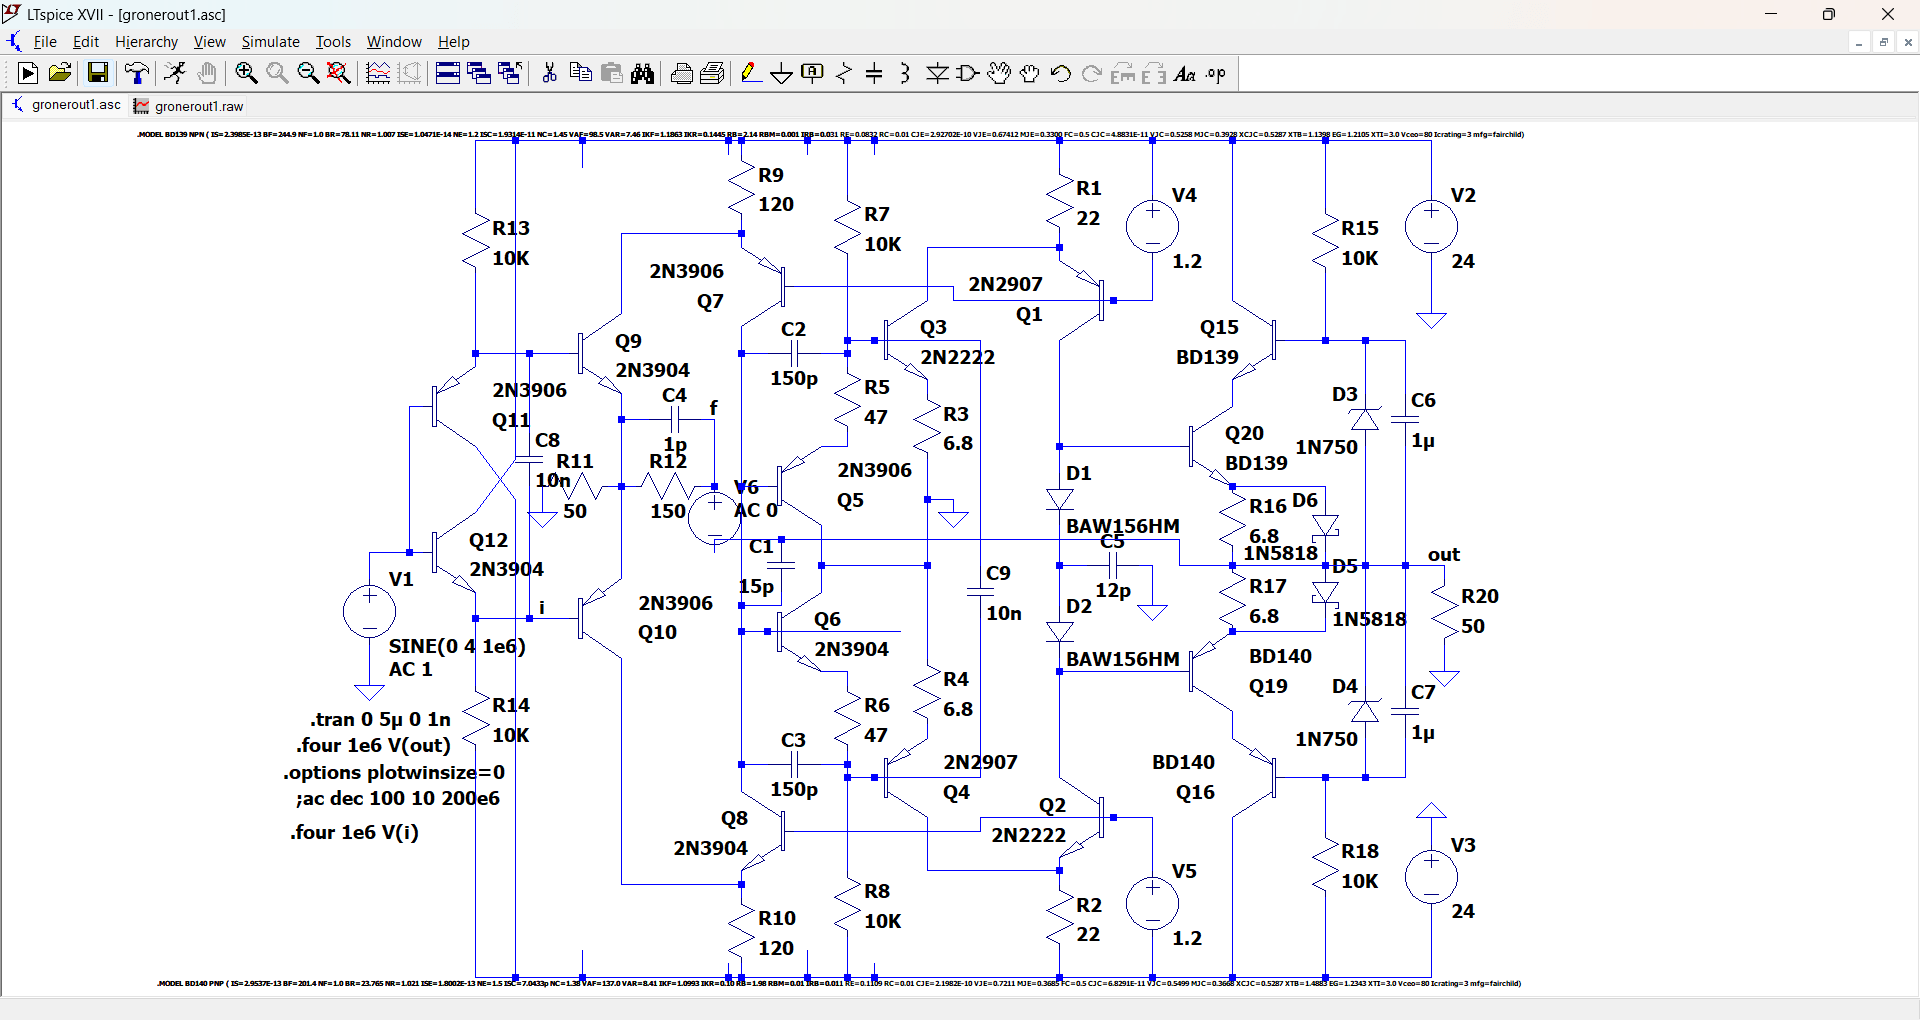This screenshot has height=1020, width=1920.
Task: Open the Window menu
Action: (x=394, y=42)
